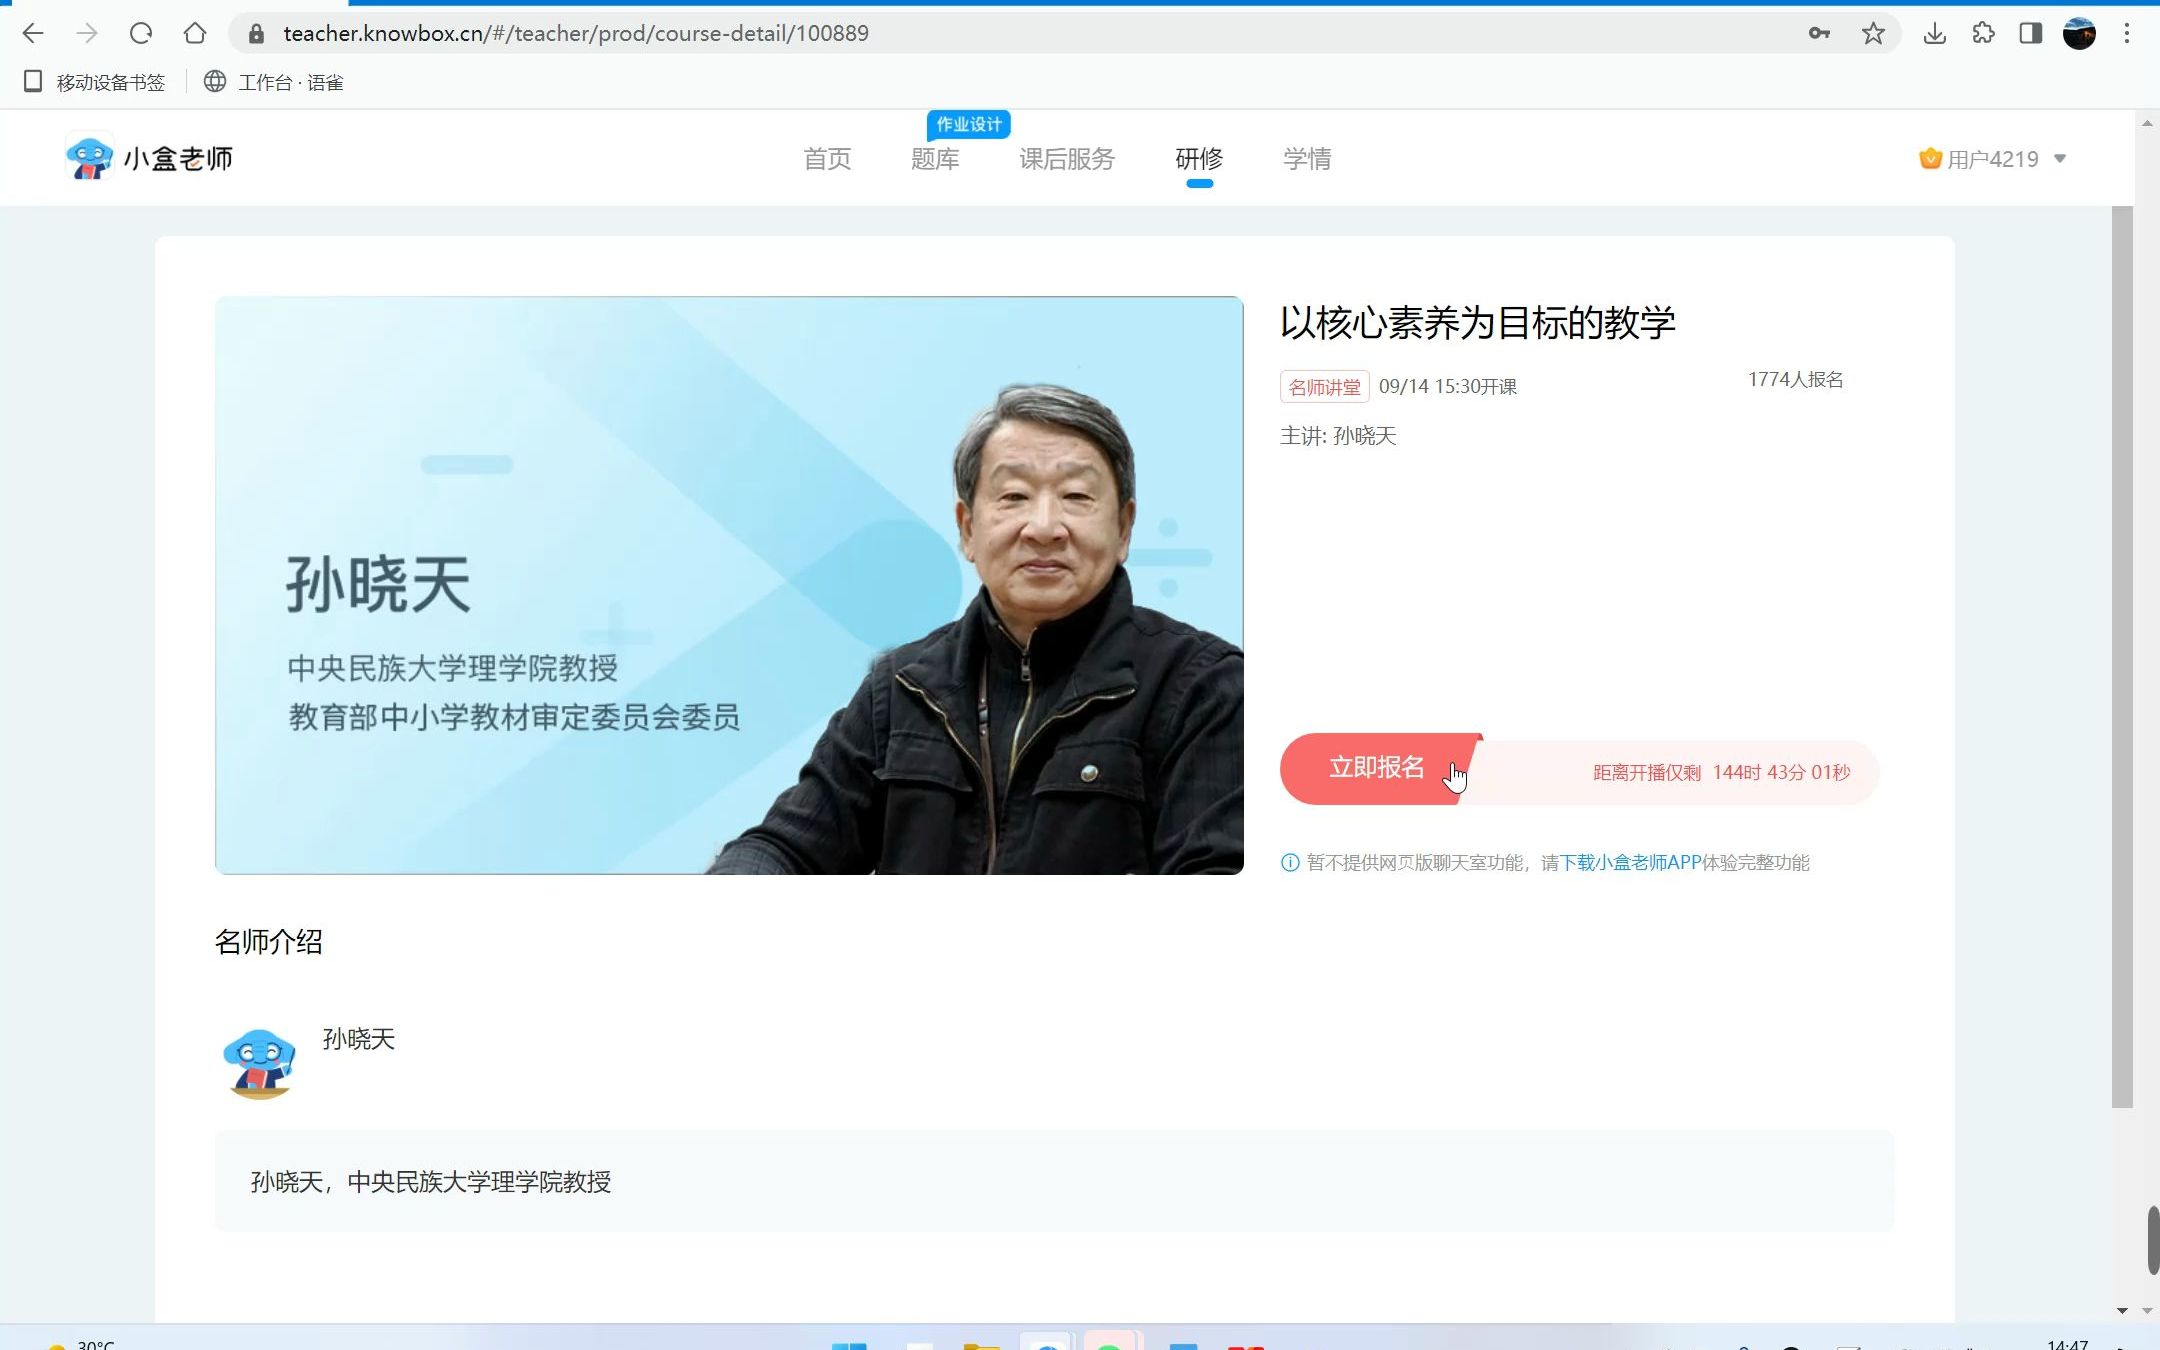The image size is (2160, 1350).
Task: Click the 作业设计 badge
Action: coord(969,124)
